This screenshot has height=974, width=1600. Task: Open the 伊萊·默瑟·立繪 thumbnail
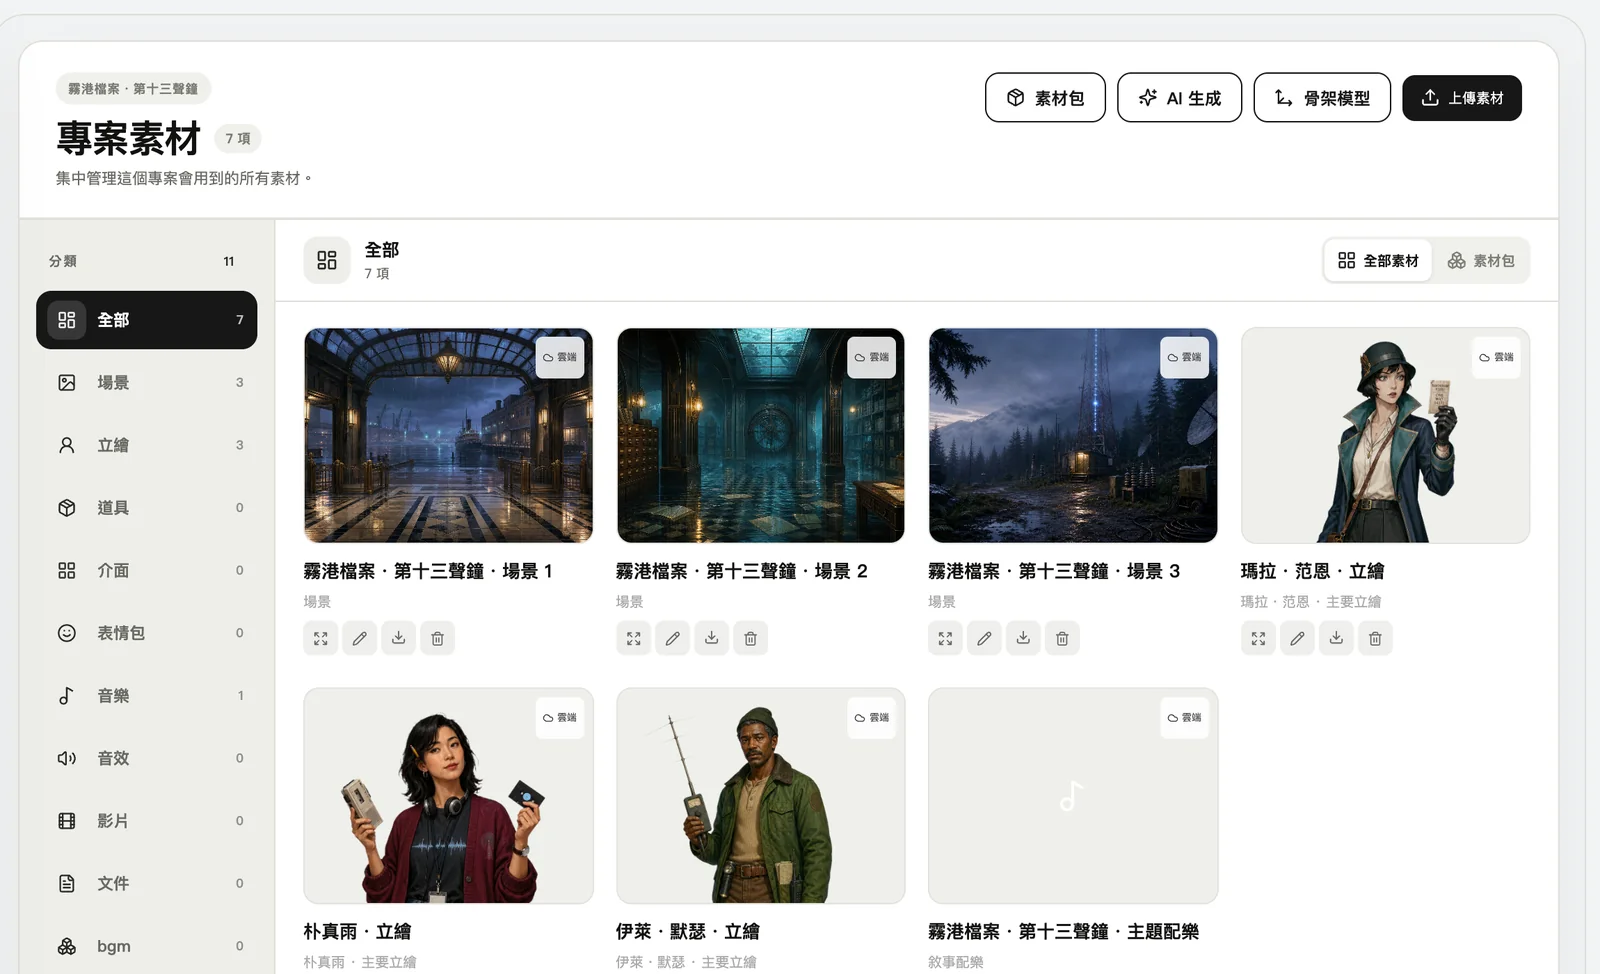pos(761,796)
